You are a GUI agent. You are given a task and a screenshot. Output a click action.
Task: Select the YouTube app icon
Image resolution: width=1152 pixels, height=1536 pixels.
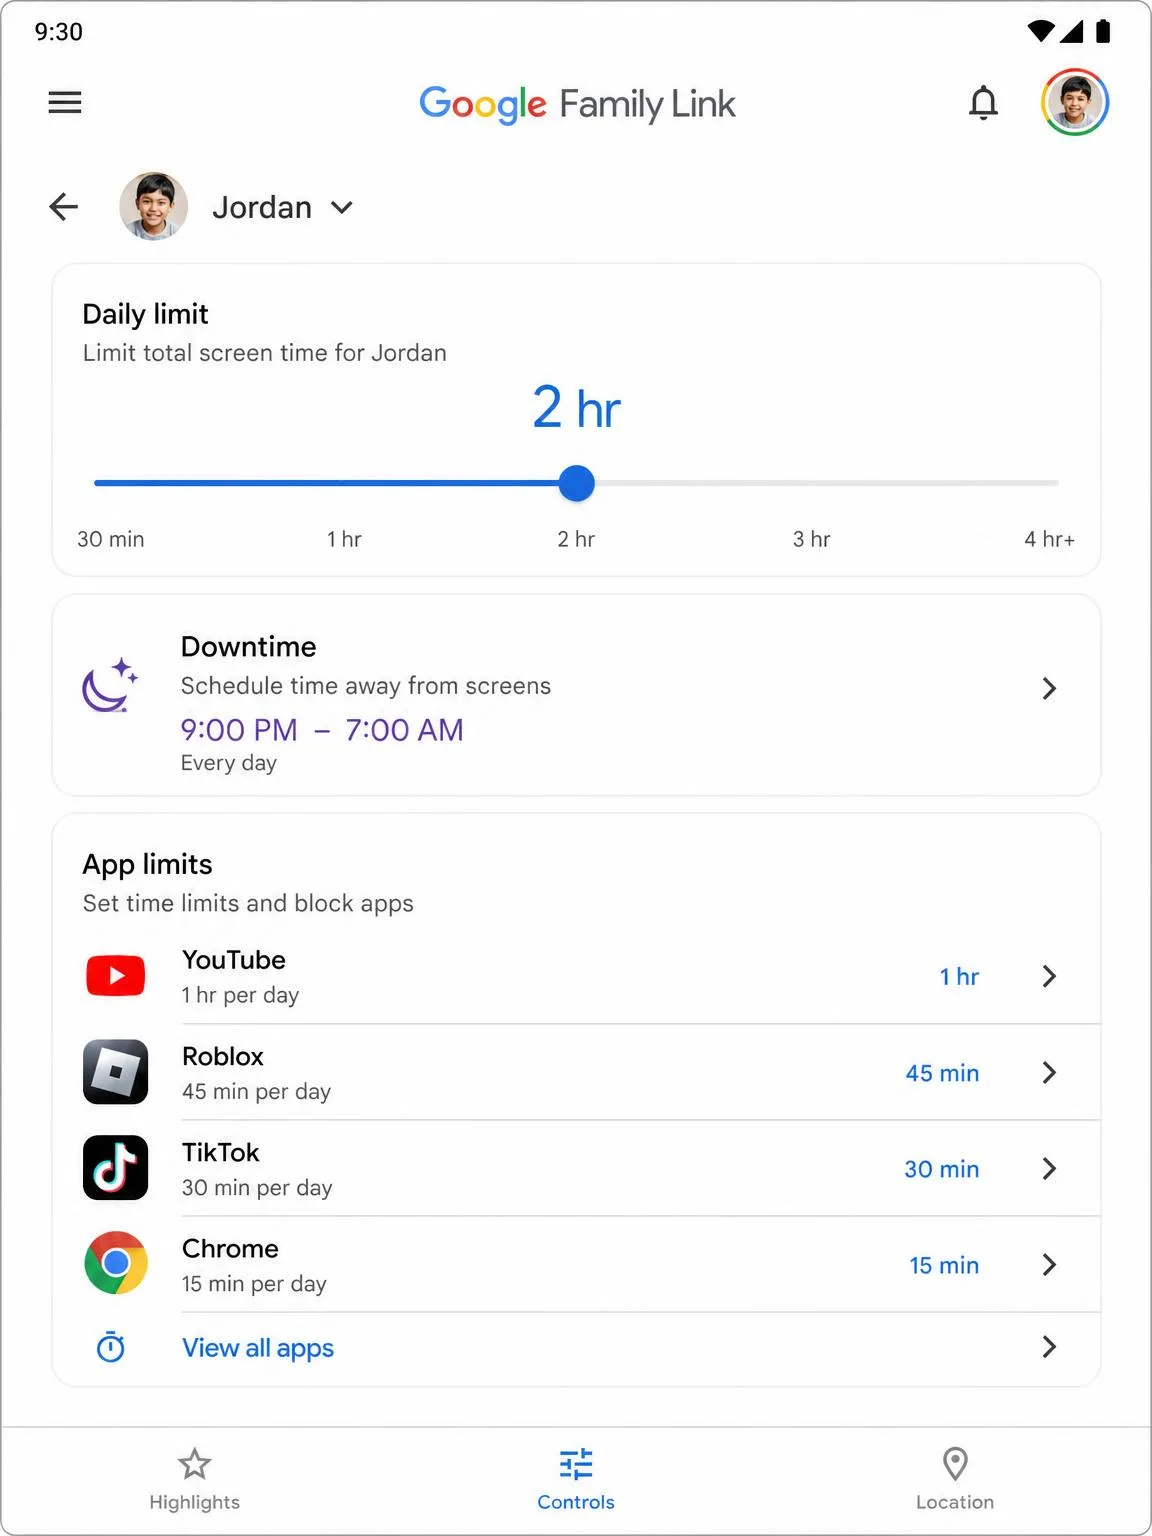(x=116, y=976)
